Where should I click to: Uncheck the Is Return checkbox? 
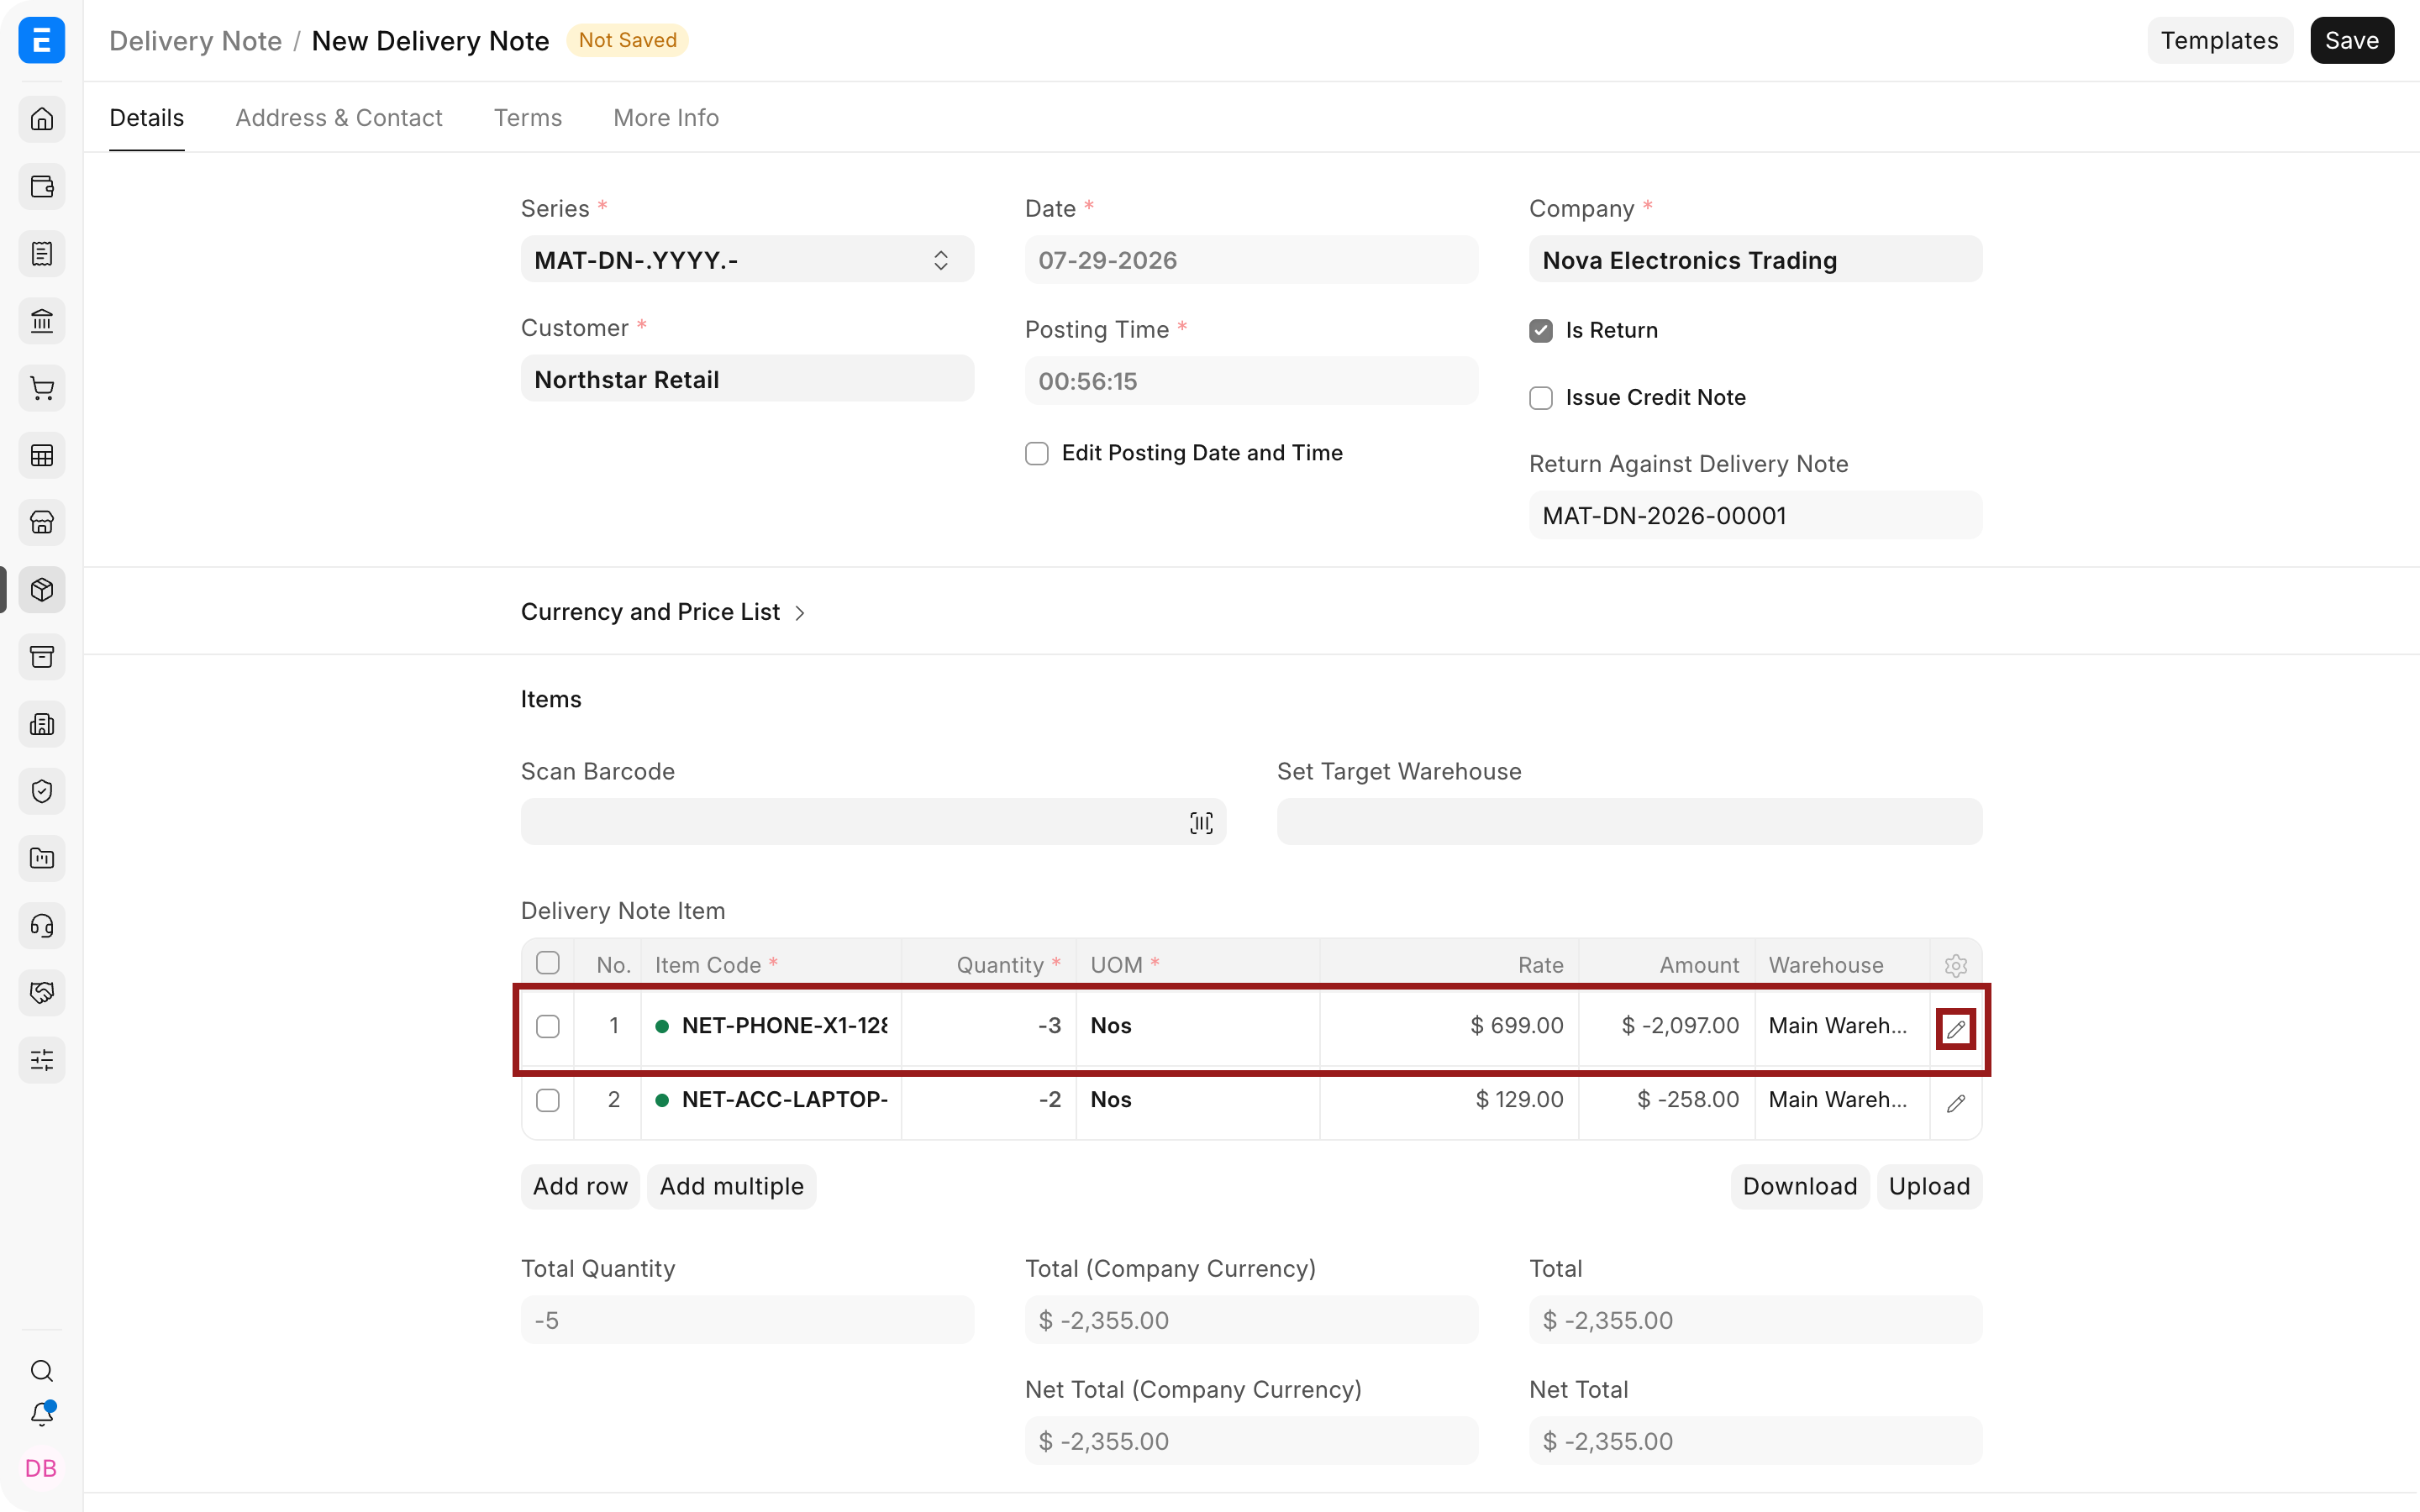1540,331
